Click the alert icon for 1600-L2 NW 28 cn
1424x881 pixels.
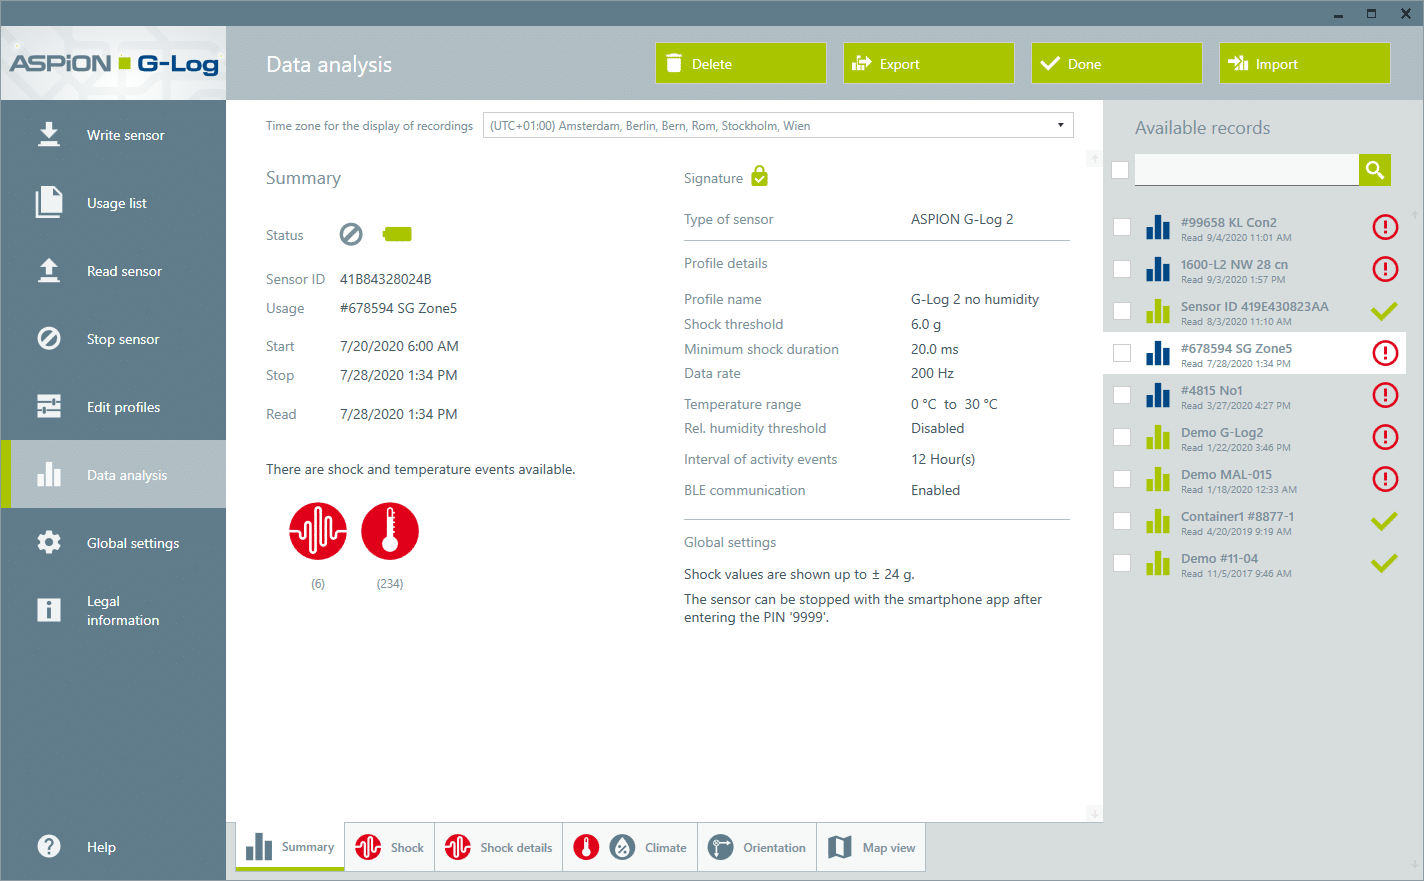coord(1385,269)
